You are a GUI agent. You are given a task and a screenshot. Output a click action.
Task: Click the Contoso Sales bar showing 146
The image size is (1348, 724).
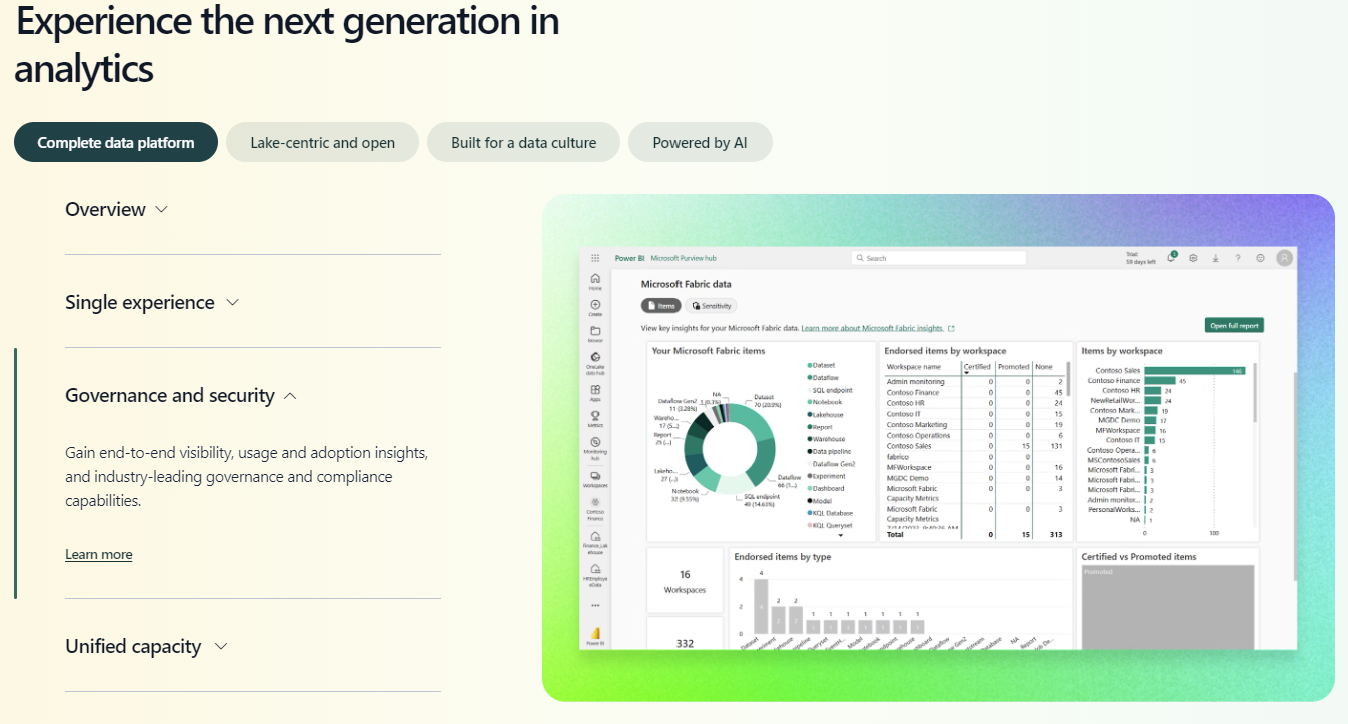click(1195, 370)
